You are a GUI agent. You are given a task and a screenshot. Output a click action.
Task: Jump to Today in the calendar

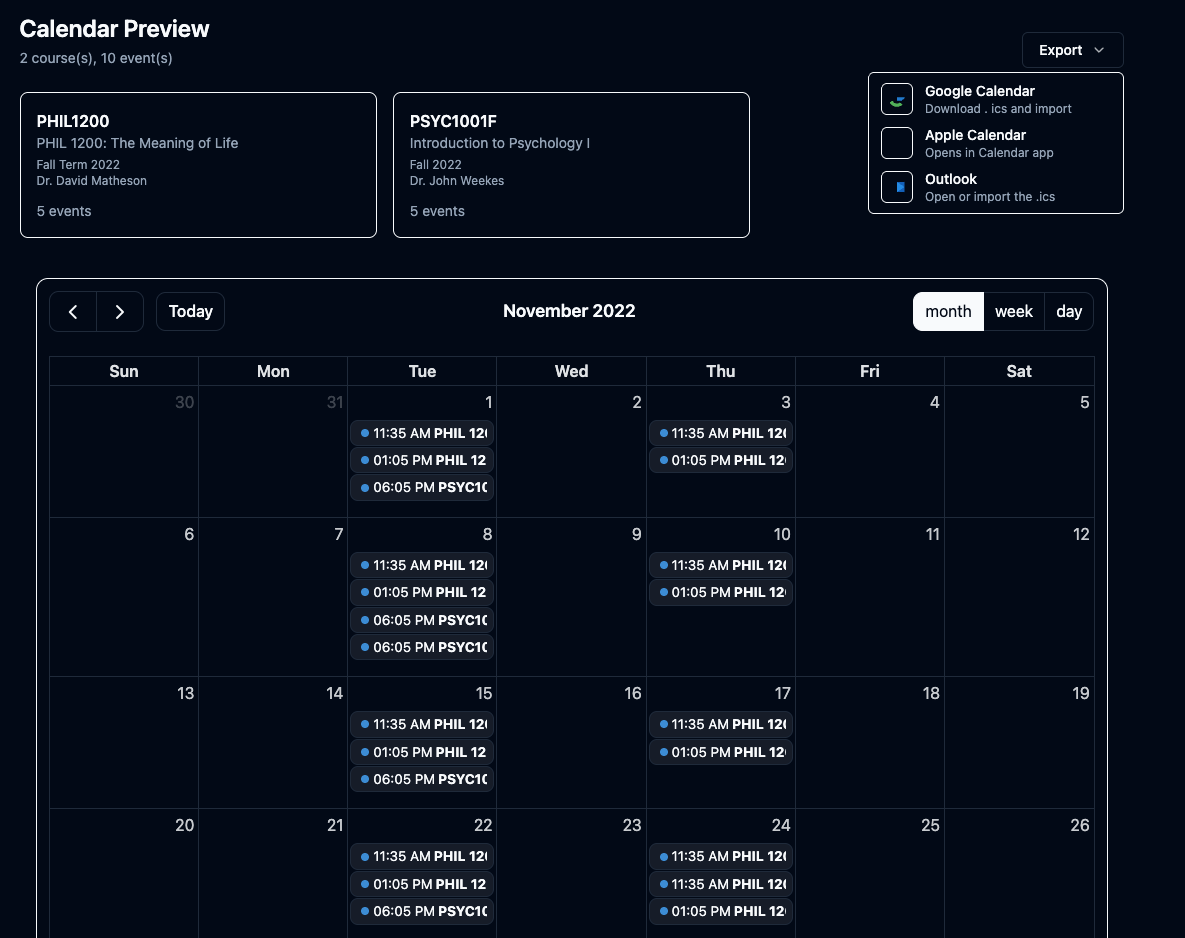[x=190, y=312]
